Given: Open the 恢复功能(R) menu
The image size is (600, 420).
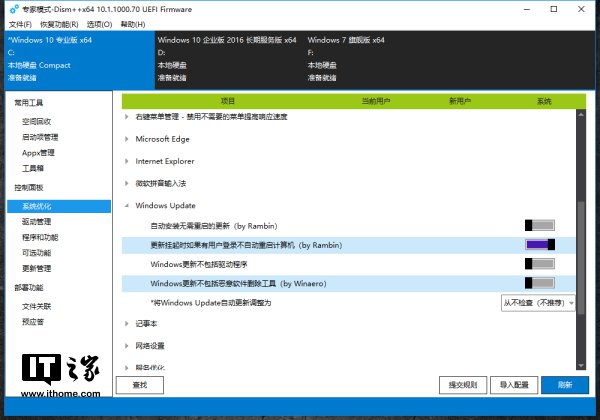Looking at the screenshot, I should tap(60, 23).
